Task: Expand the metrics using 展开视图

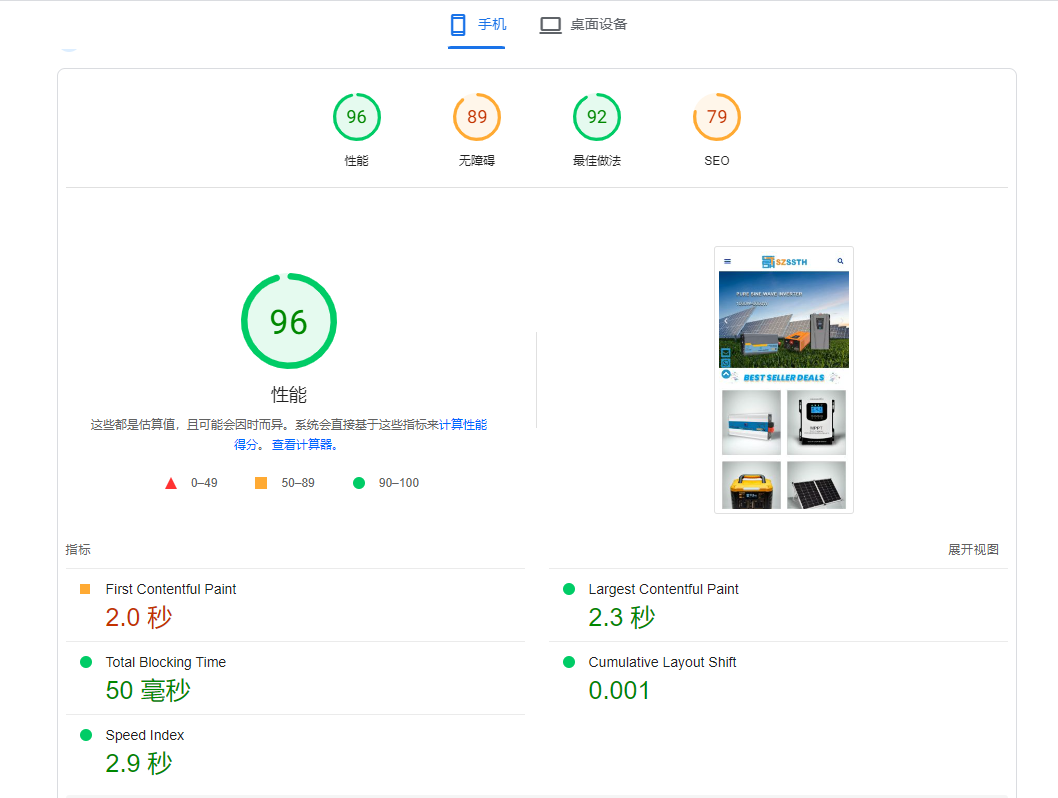Action: pos(973,549)
